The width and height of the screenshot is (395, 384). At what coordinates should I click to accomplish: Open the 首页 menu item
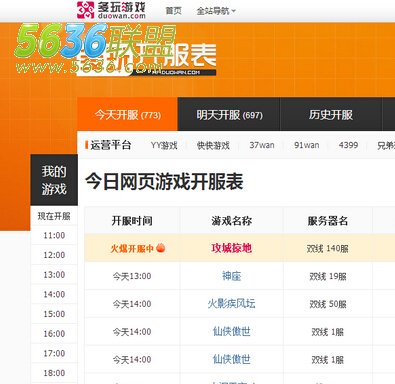pos(174,11)
